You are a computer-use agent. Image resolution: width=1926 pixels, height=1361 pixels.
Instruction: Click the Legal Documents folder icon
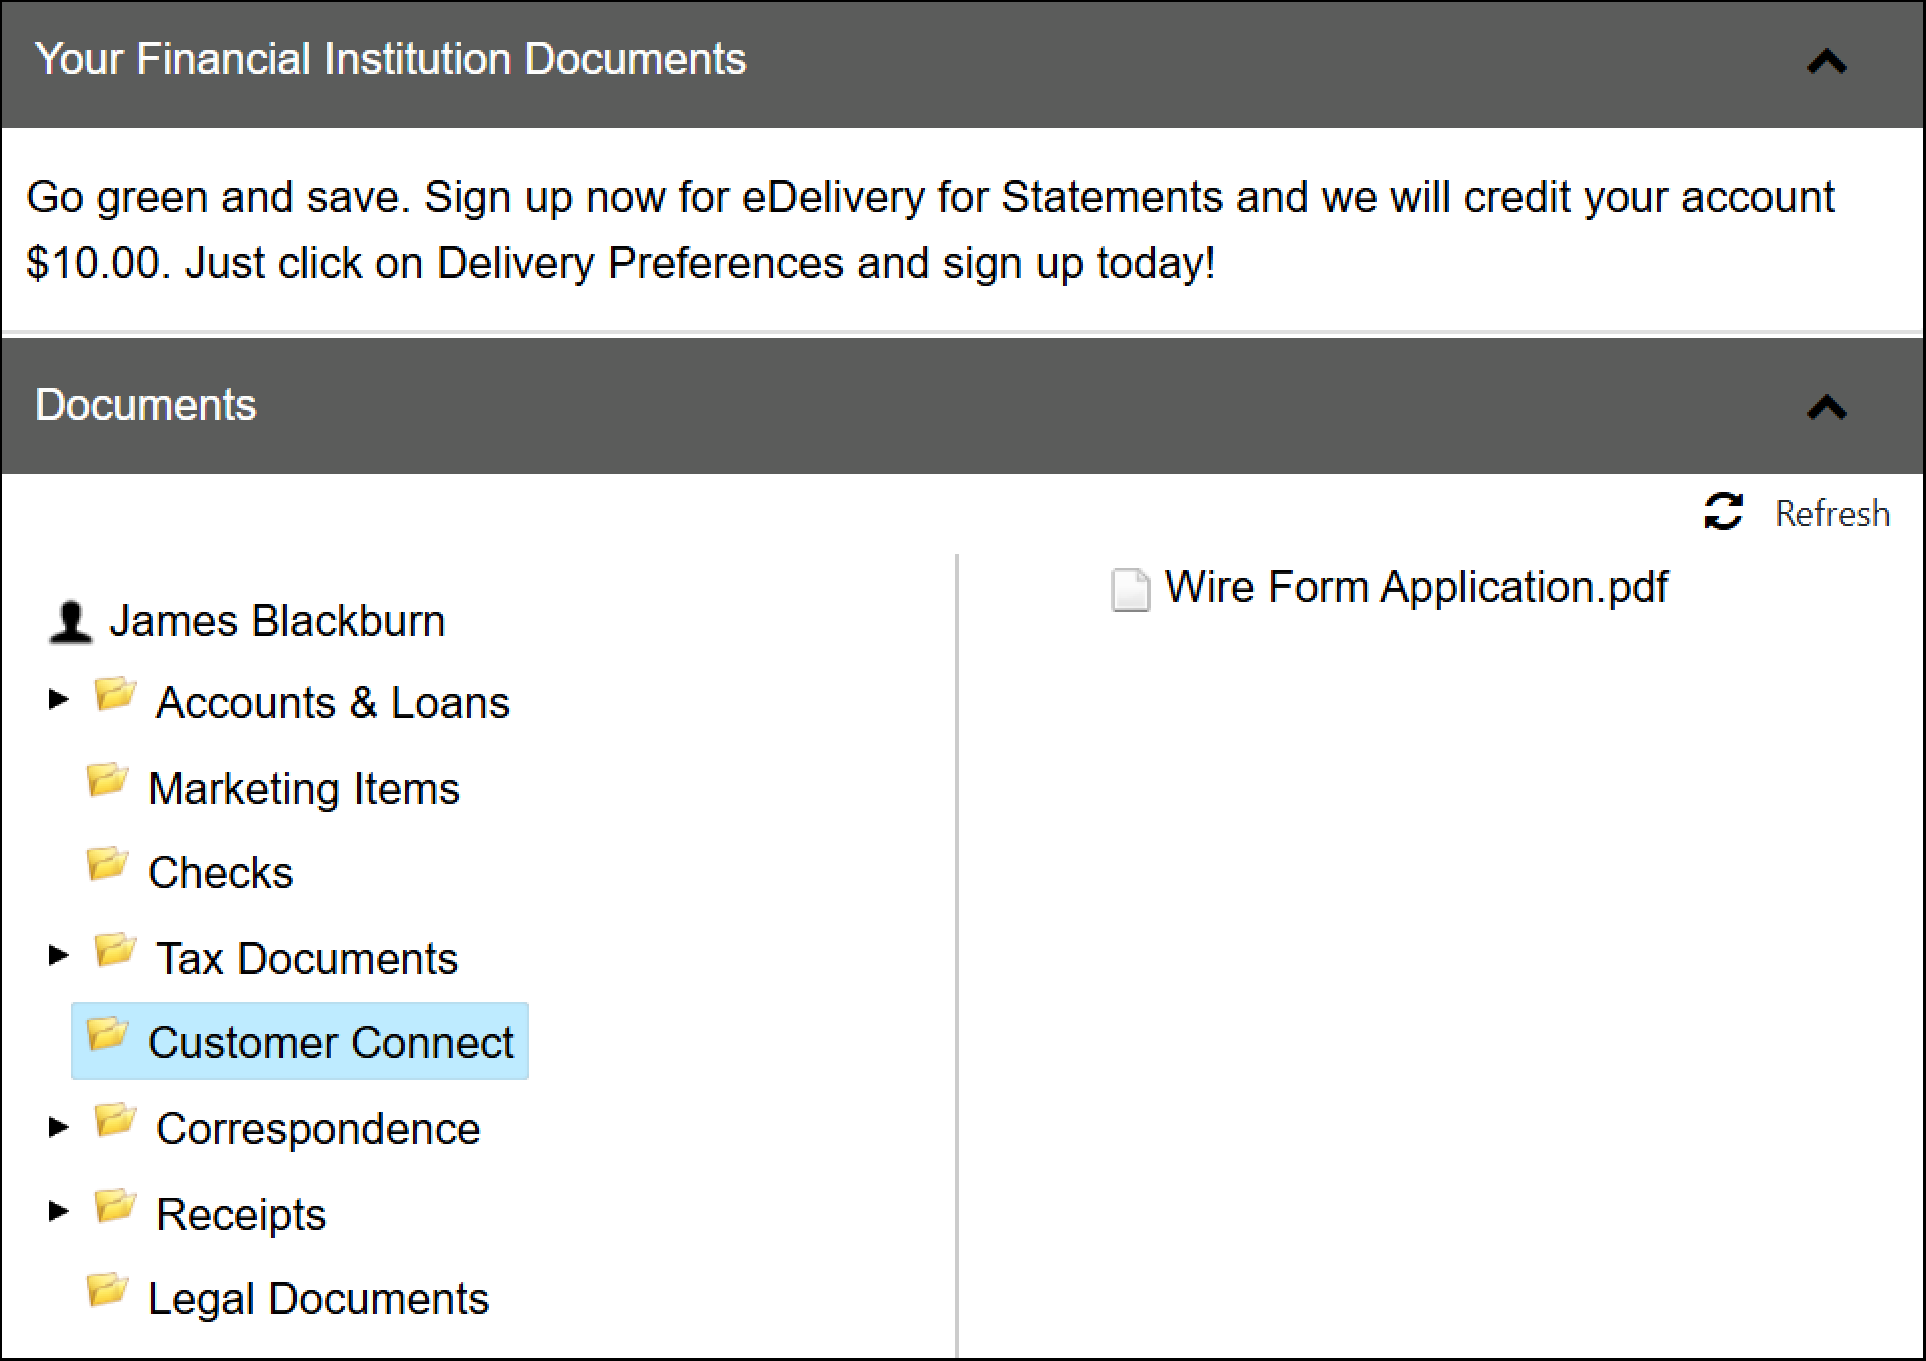107,1291
